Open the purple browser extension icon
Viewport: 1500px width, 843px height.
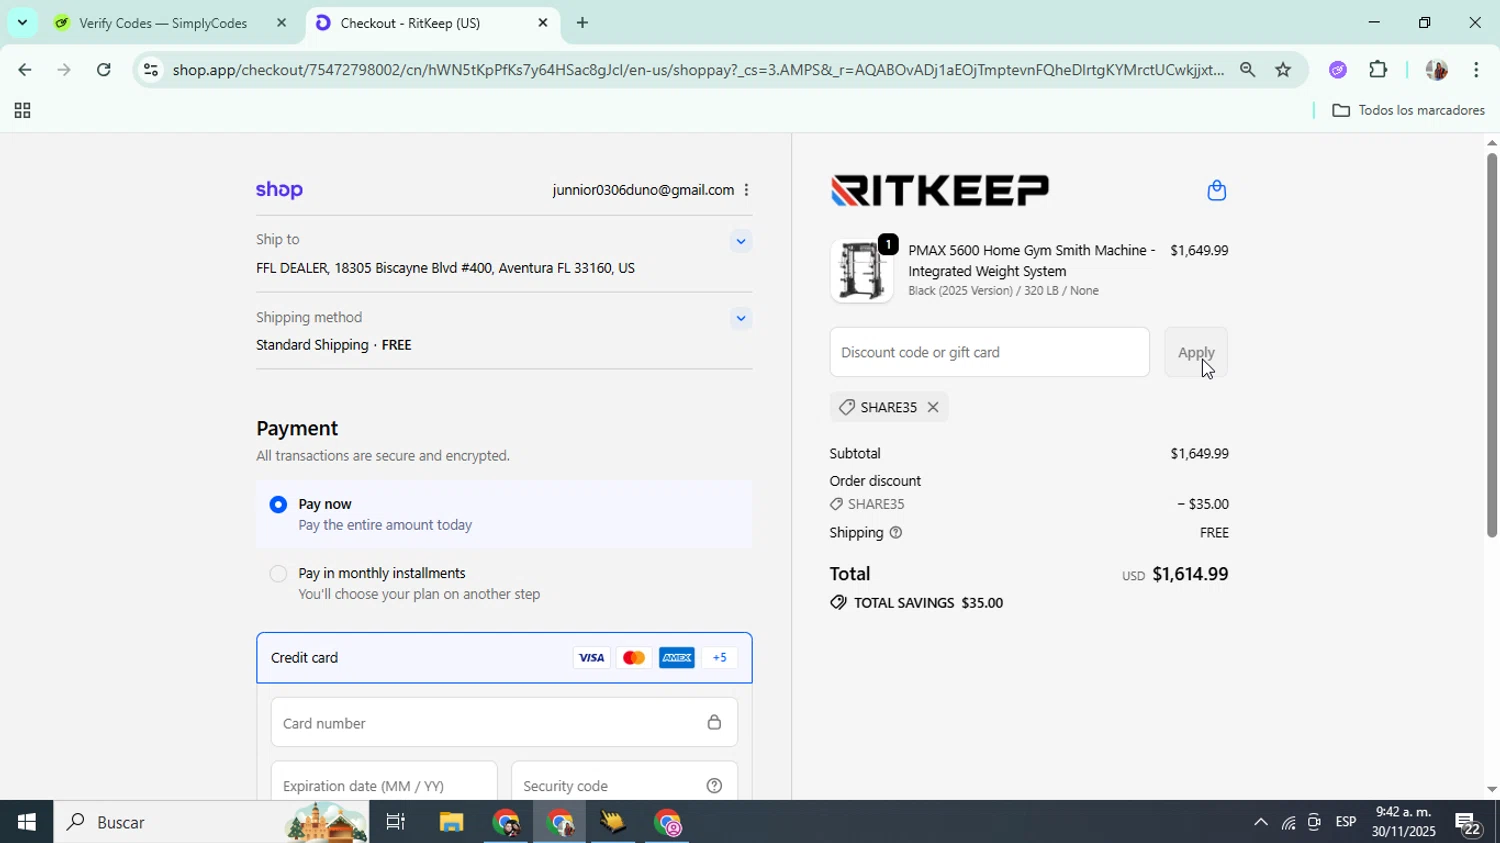point(1338,70)
